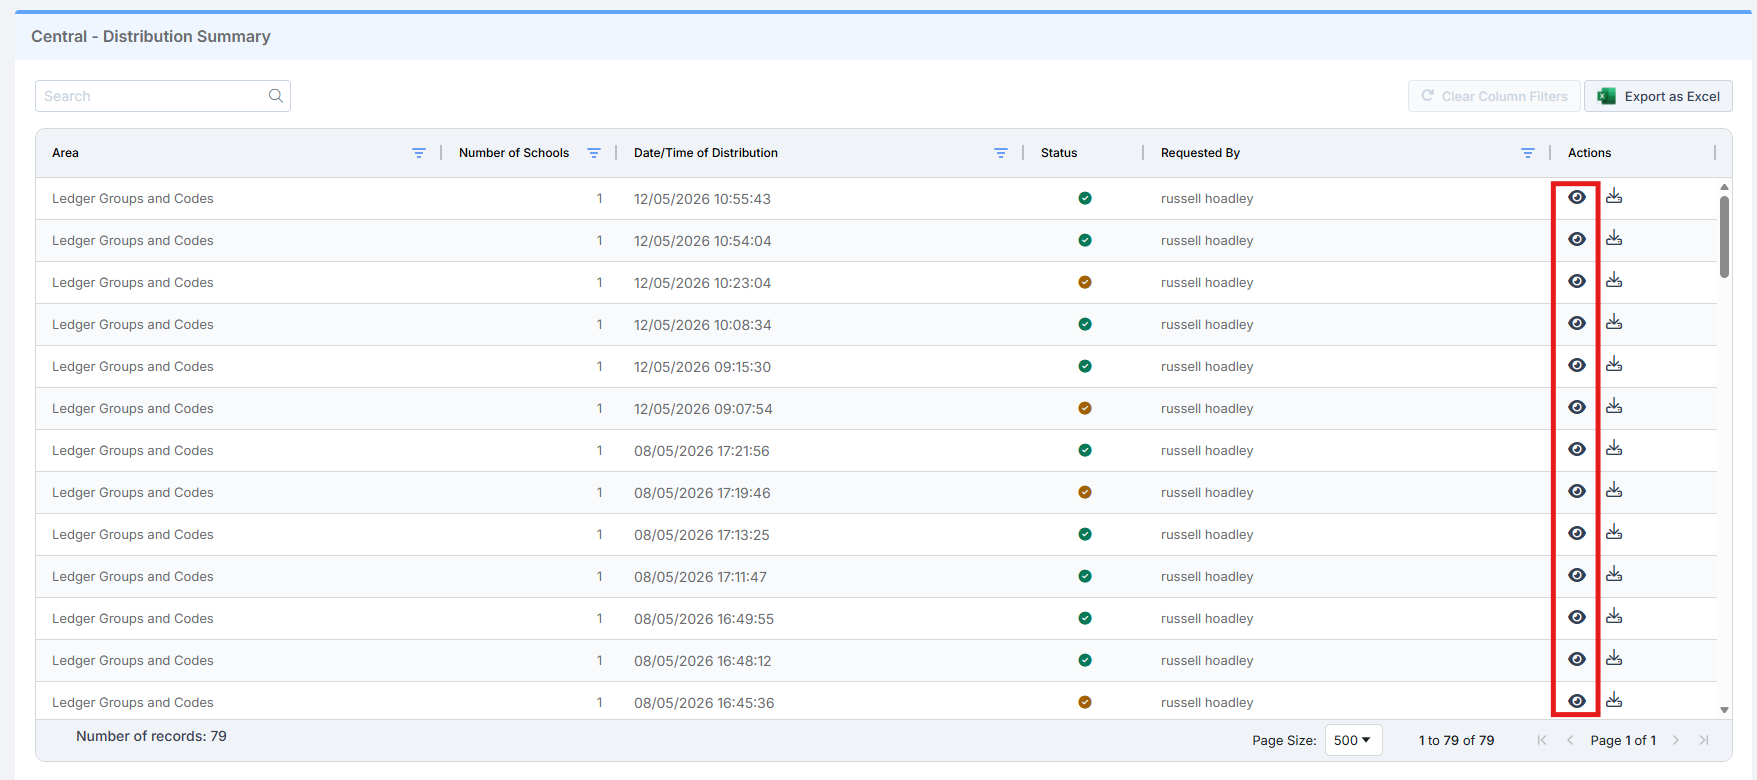This screenshot has width=1757, height=780.
Task: View the 08/05/2026 17:11:47 distribution
Action: coord(1577,575)
